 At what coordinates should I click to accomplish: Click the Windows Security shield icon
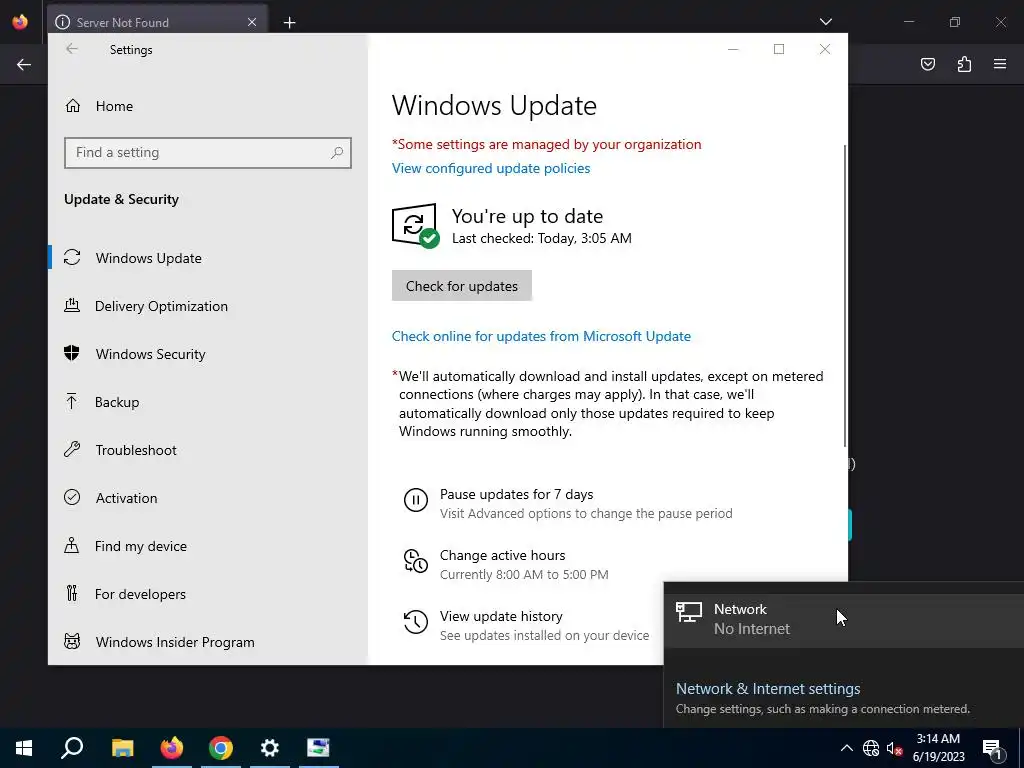coord(72,353)
